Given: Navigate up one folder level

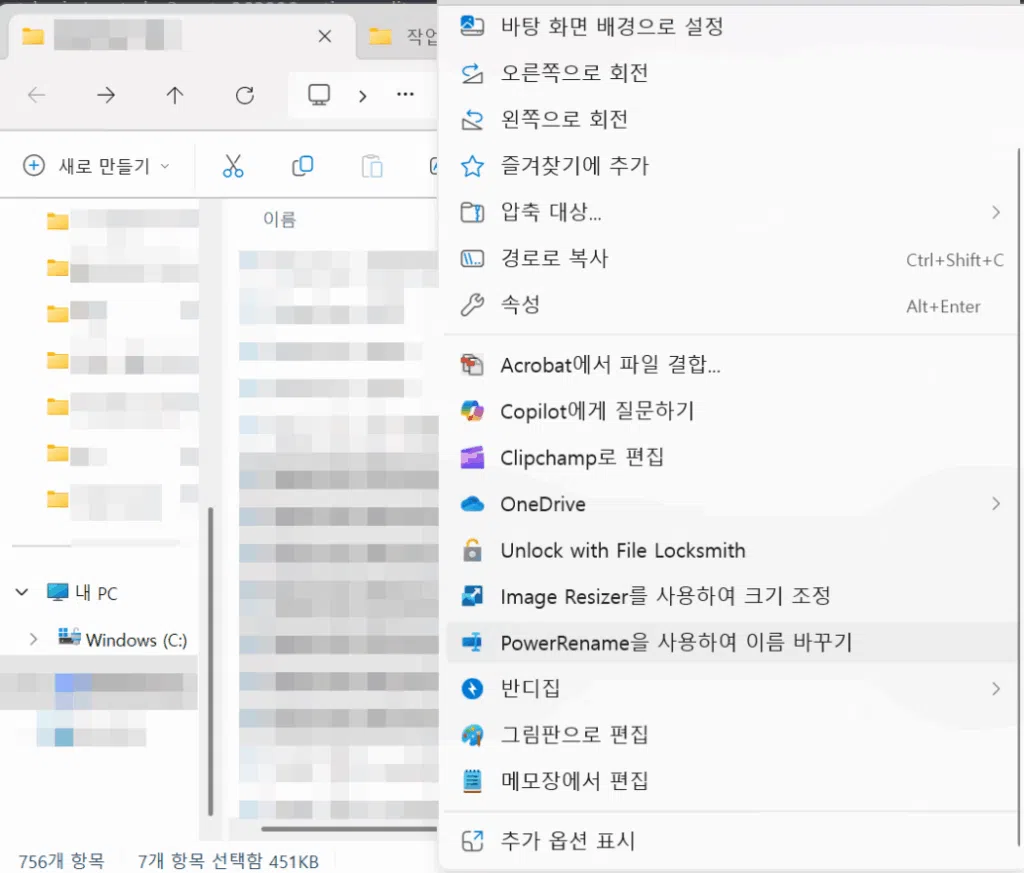Looking at the screenshot, I should [174, 95].
